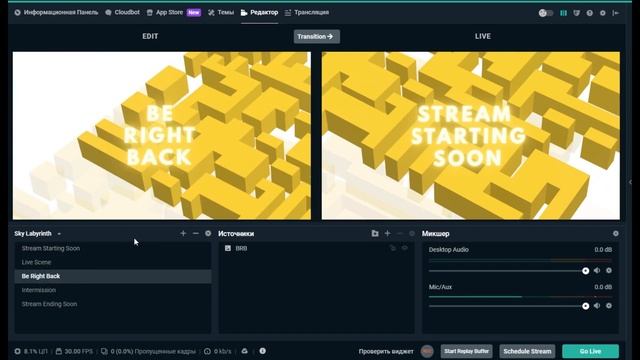Click Проверить виджет

pyautogui.click(x=386, y=351)
